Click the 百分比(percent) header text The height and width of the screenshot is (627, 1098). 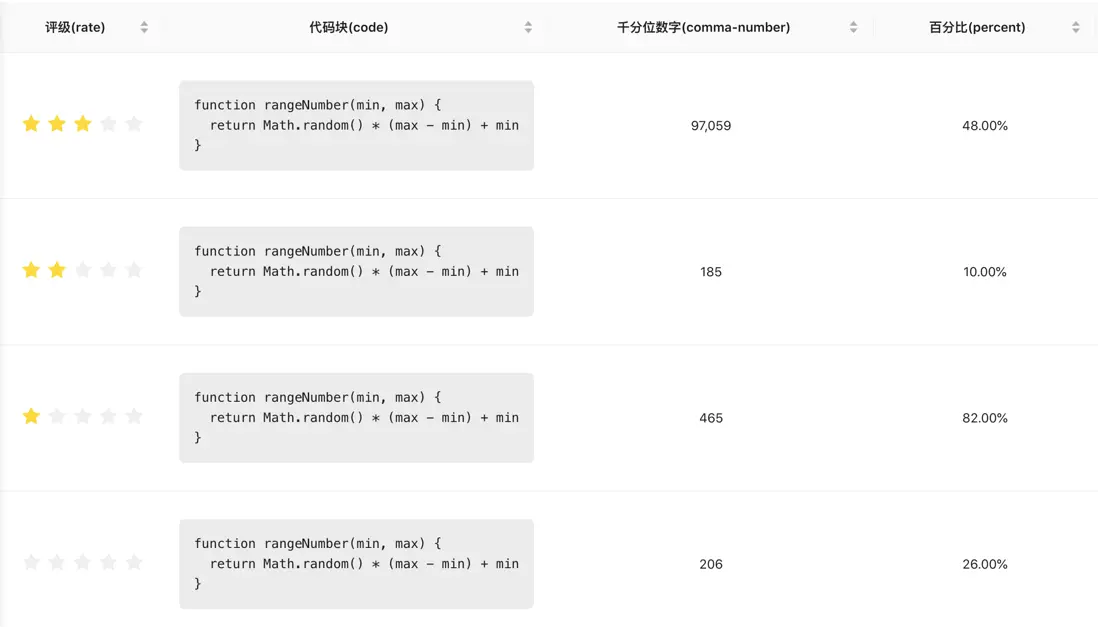coord(977,27)
